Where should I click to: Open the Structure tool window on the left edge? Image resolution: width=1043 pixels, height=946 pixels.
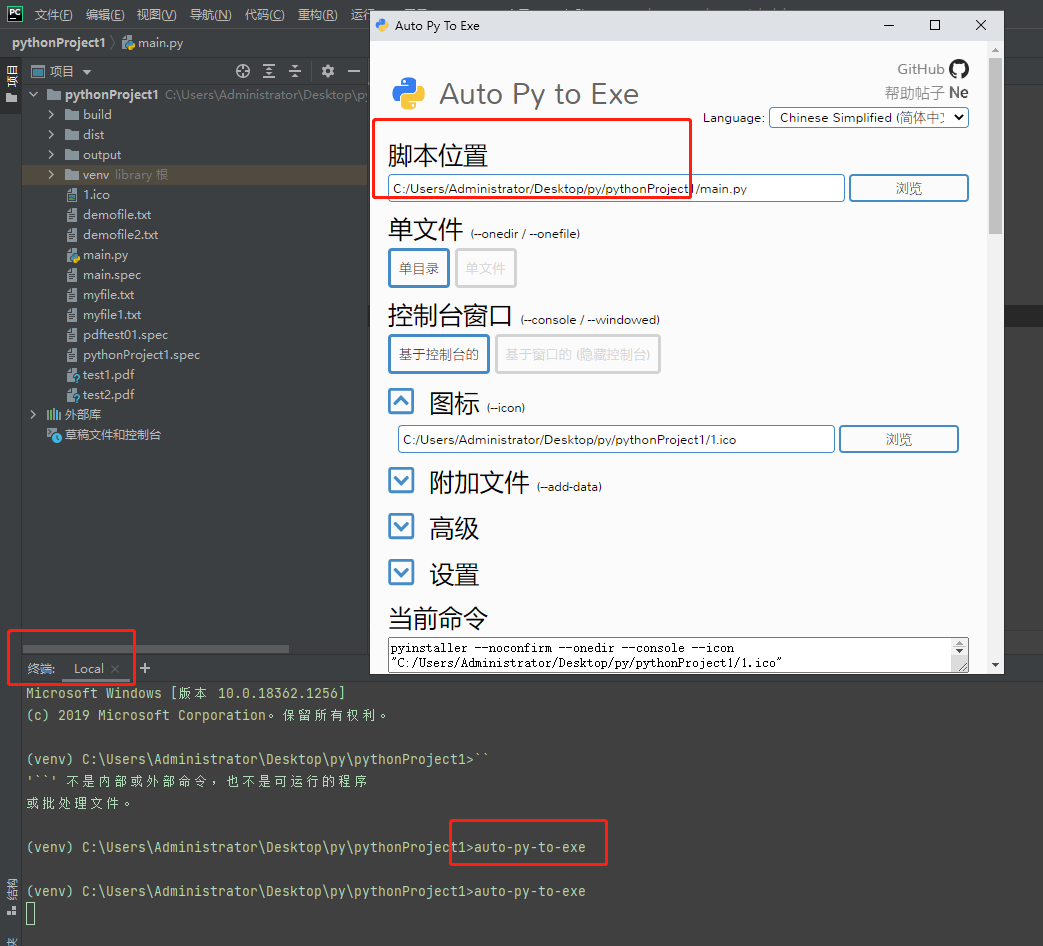coord(11,897)
